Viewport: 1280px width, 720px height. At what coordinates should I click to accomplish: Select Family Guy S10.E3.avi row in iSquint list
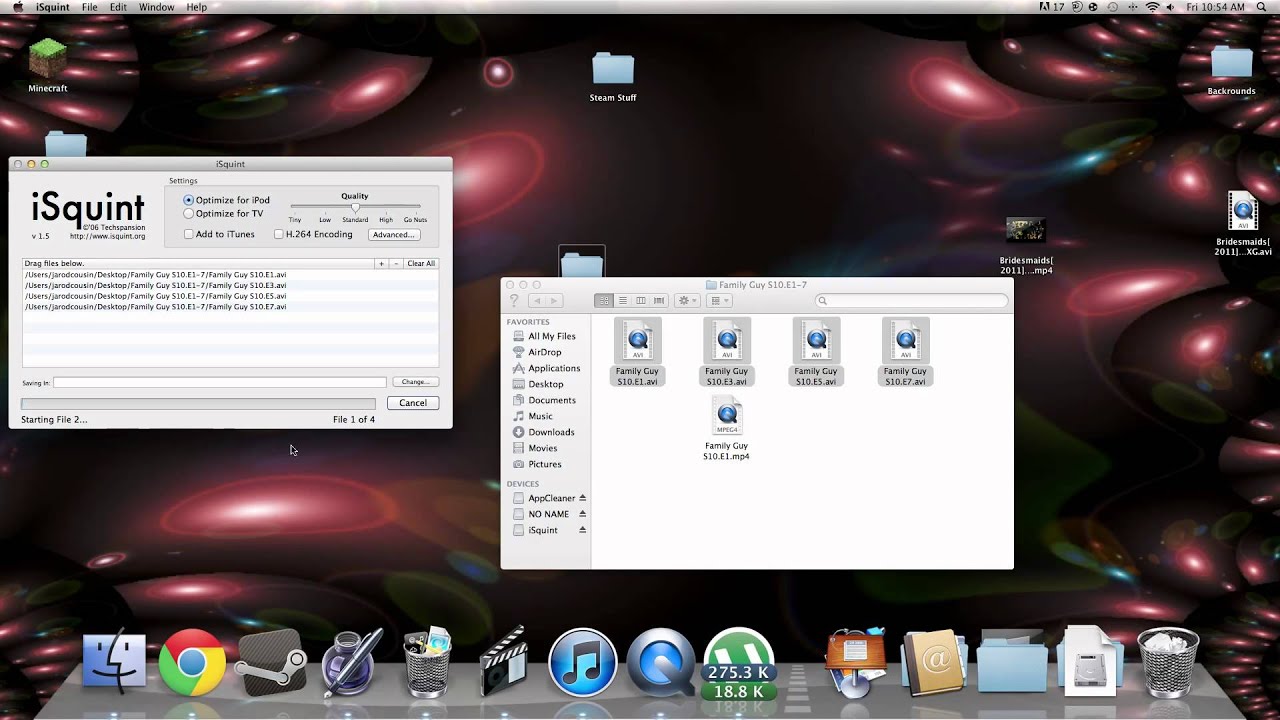(230, 285)
